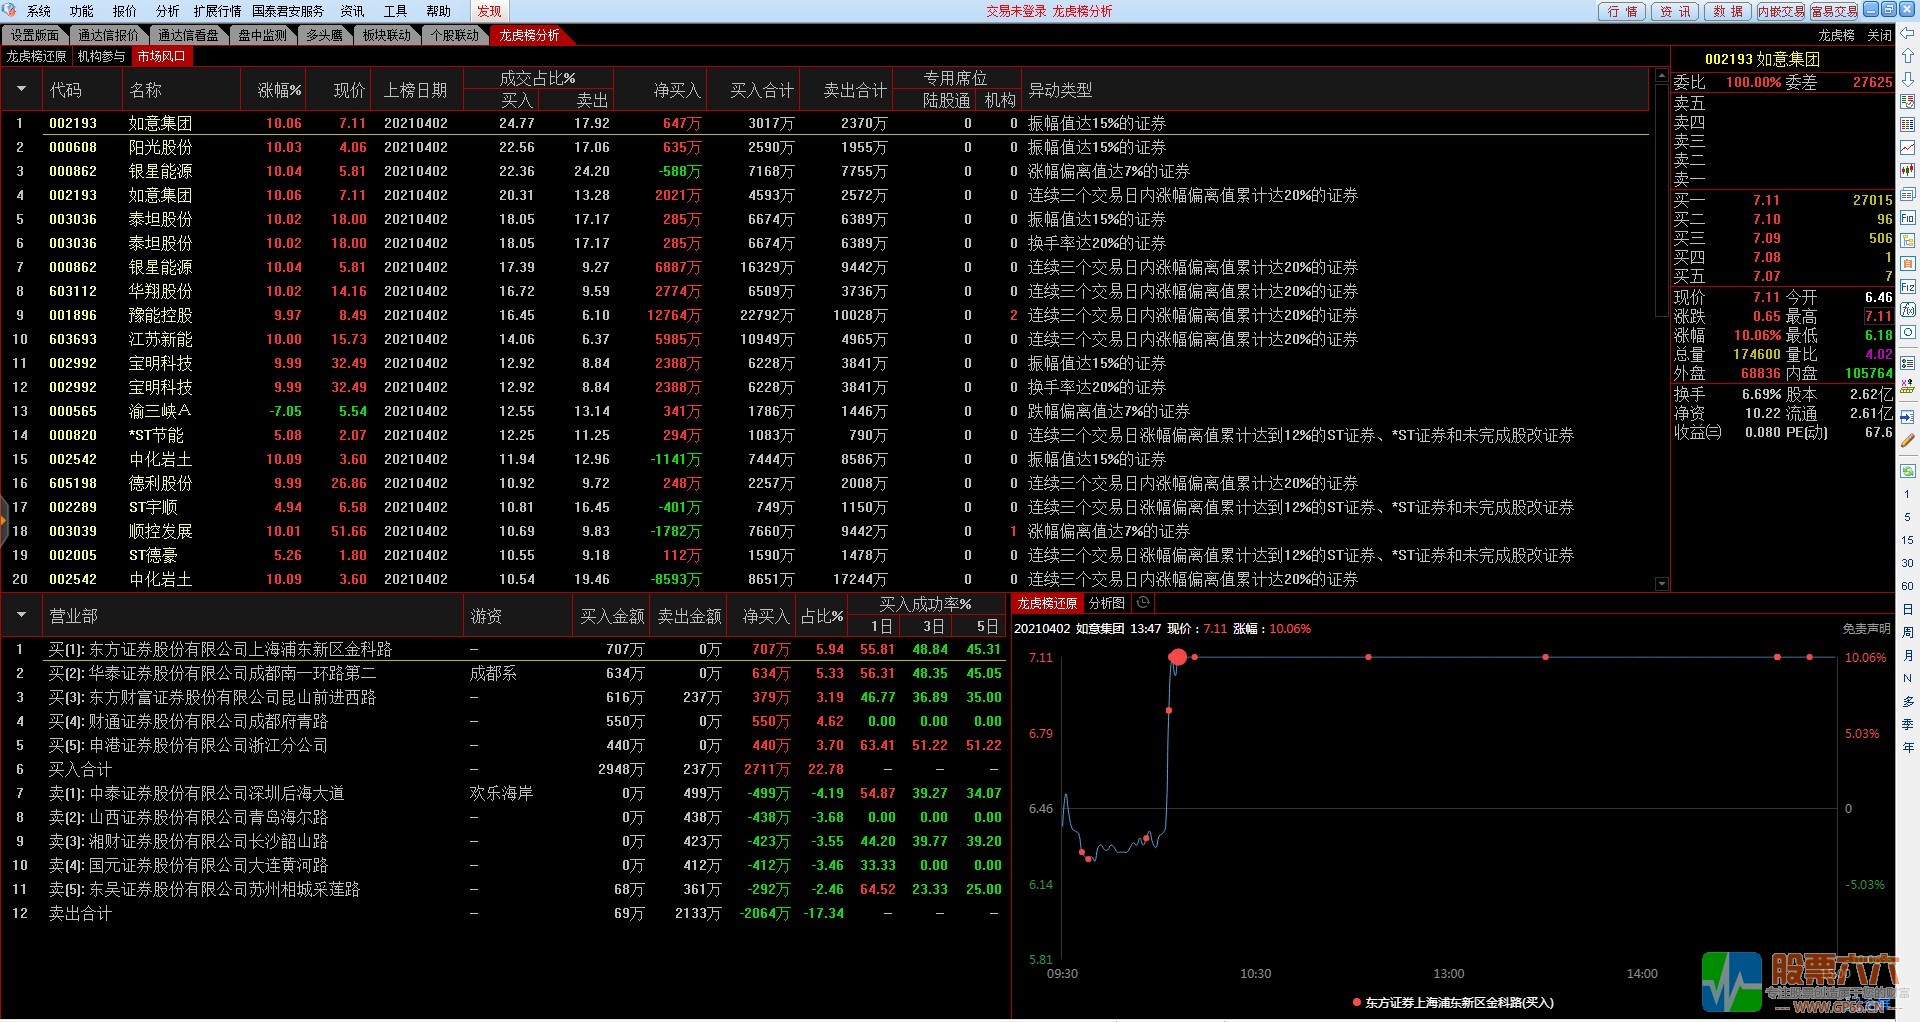Switch to the 板块联动 tab
Screen dimensions: 1920x1022
tap(386, 35)
